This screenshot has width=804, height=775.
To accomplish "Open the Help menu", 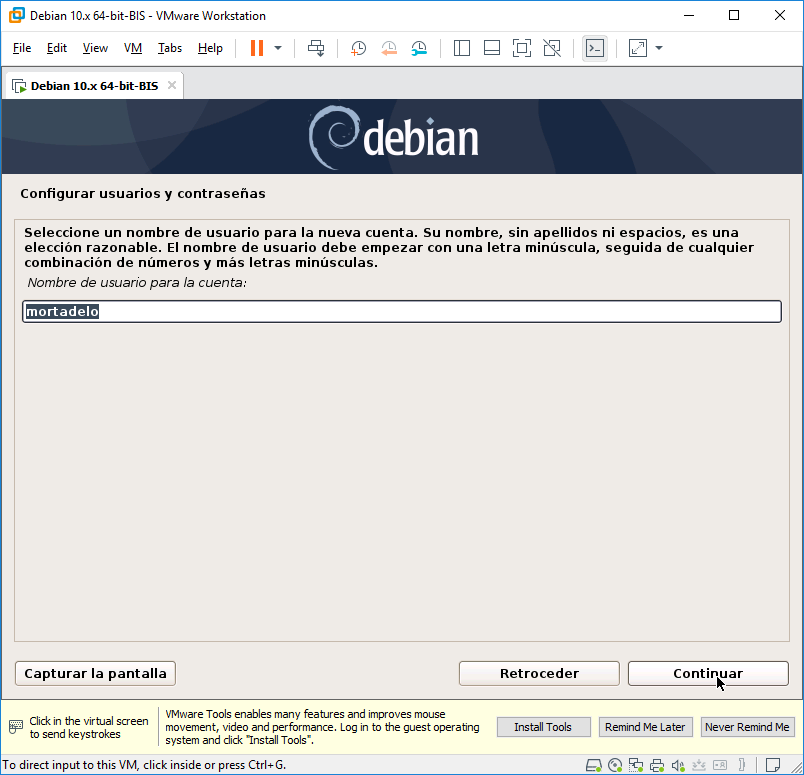I will (x=210, y=48).
